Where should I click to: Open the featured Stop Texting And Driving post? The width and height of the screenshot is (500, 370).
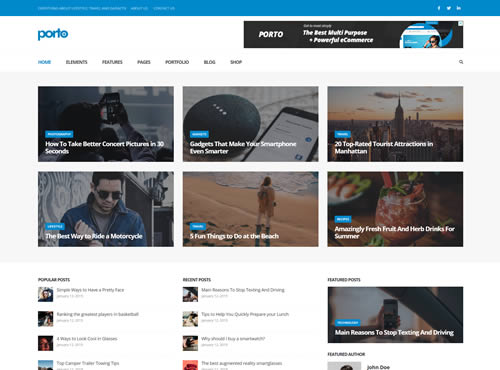[395, 315]
